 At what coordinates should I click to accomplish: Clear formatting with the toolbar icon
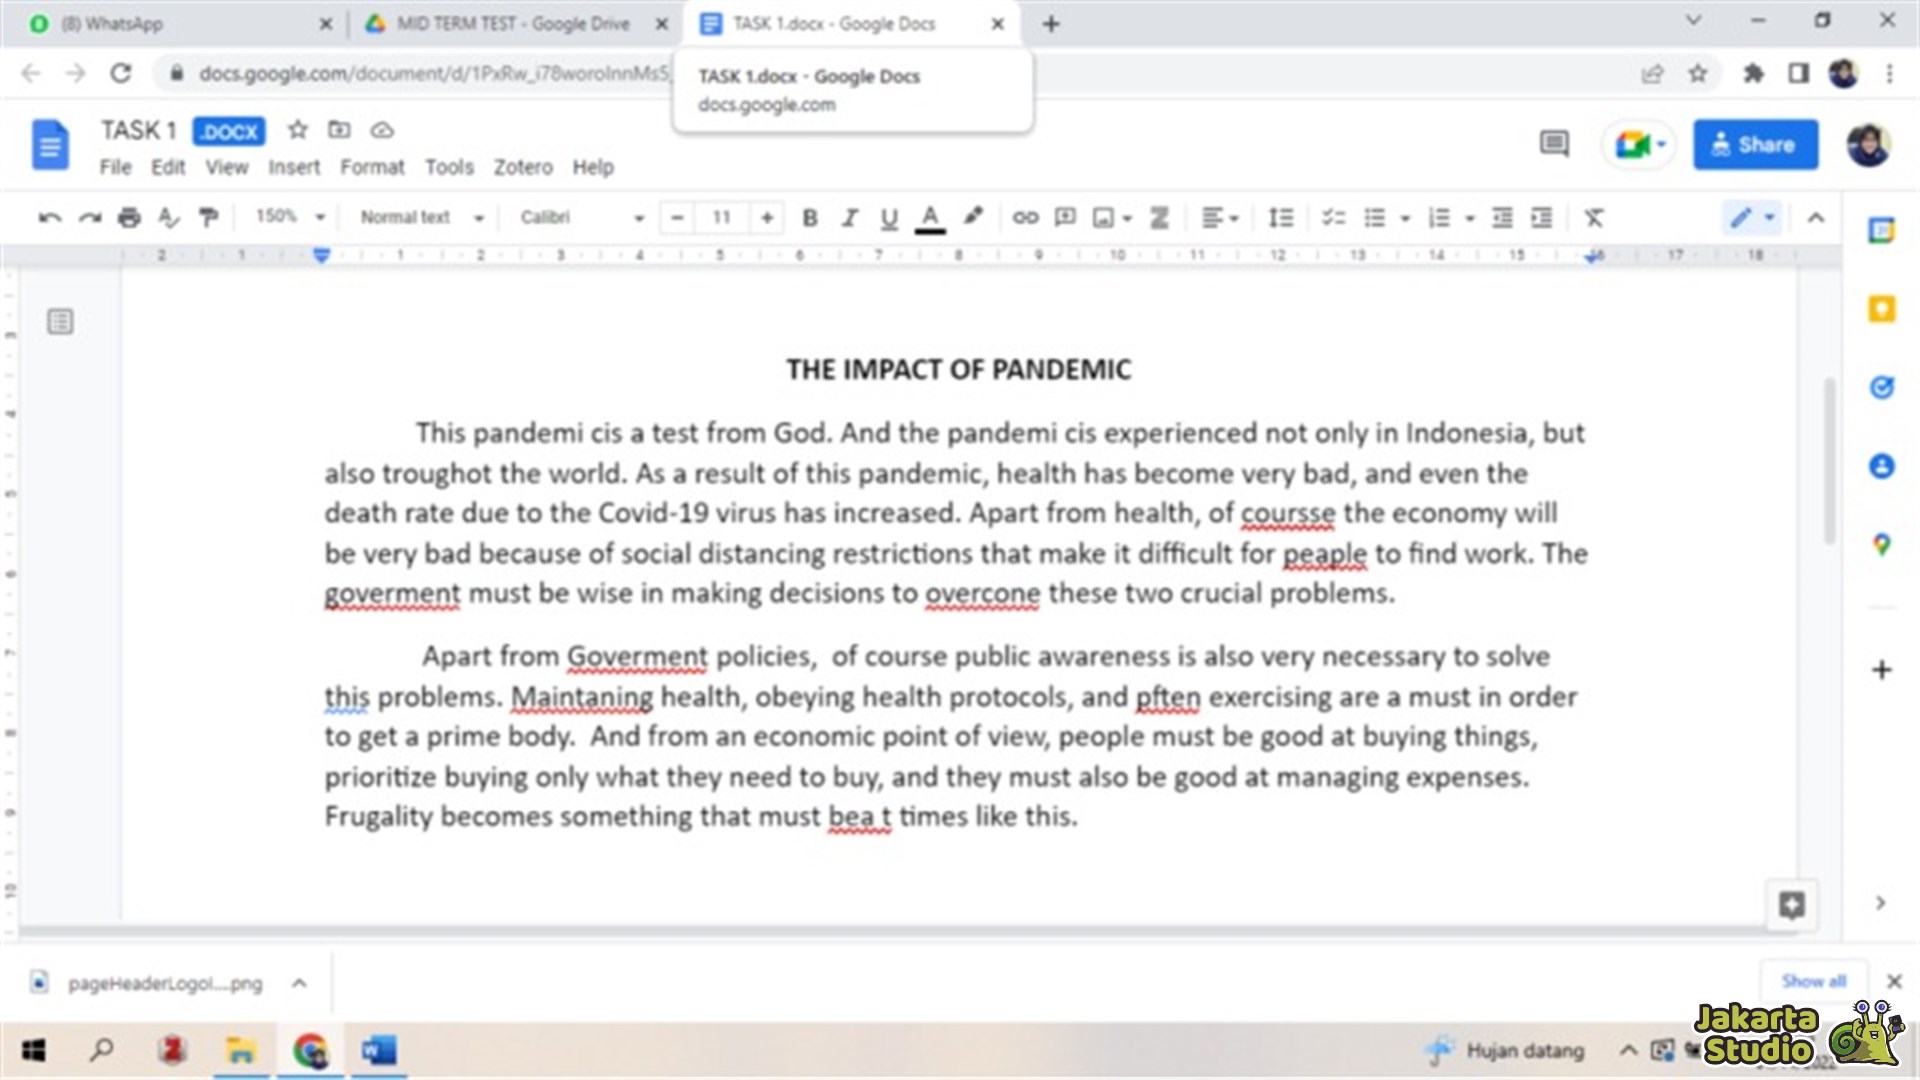1595,217
